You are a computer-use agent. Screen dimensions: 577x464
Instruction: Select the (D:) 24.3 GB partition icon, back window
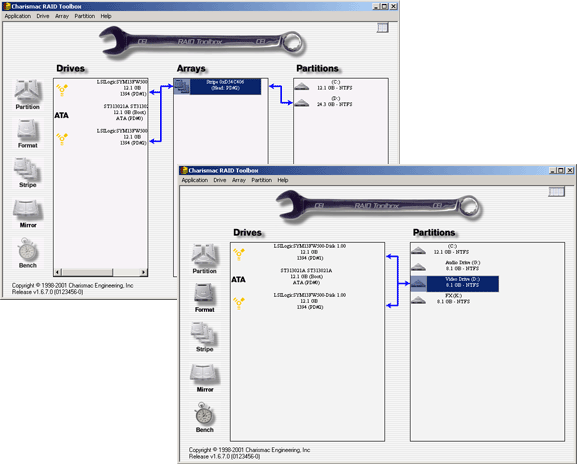tap(301, 103)
